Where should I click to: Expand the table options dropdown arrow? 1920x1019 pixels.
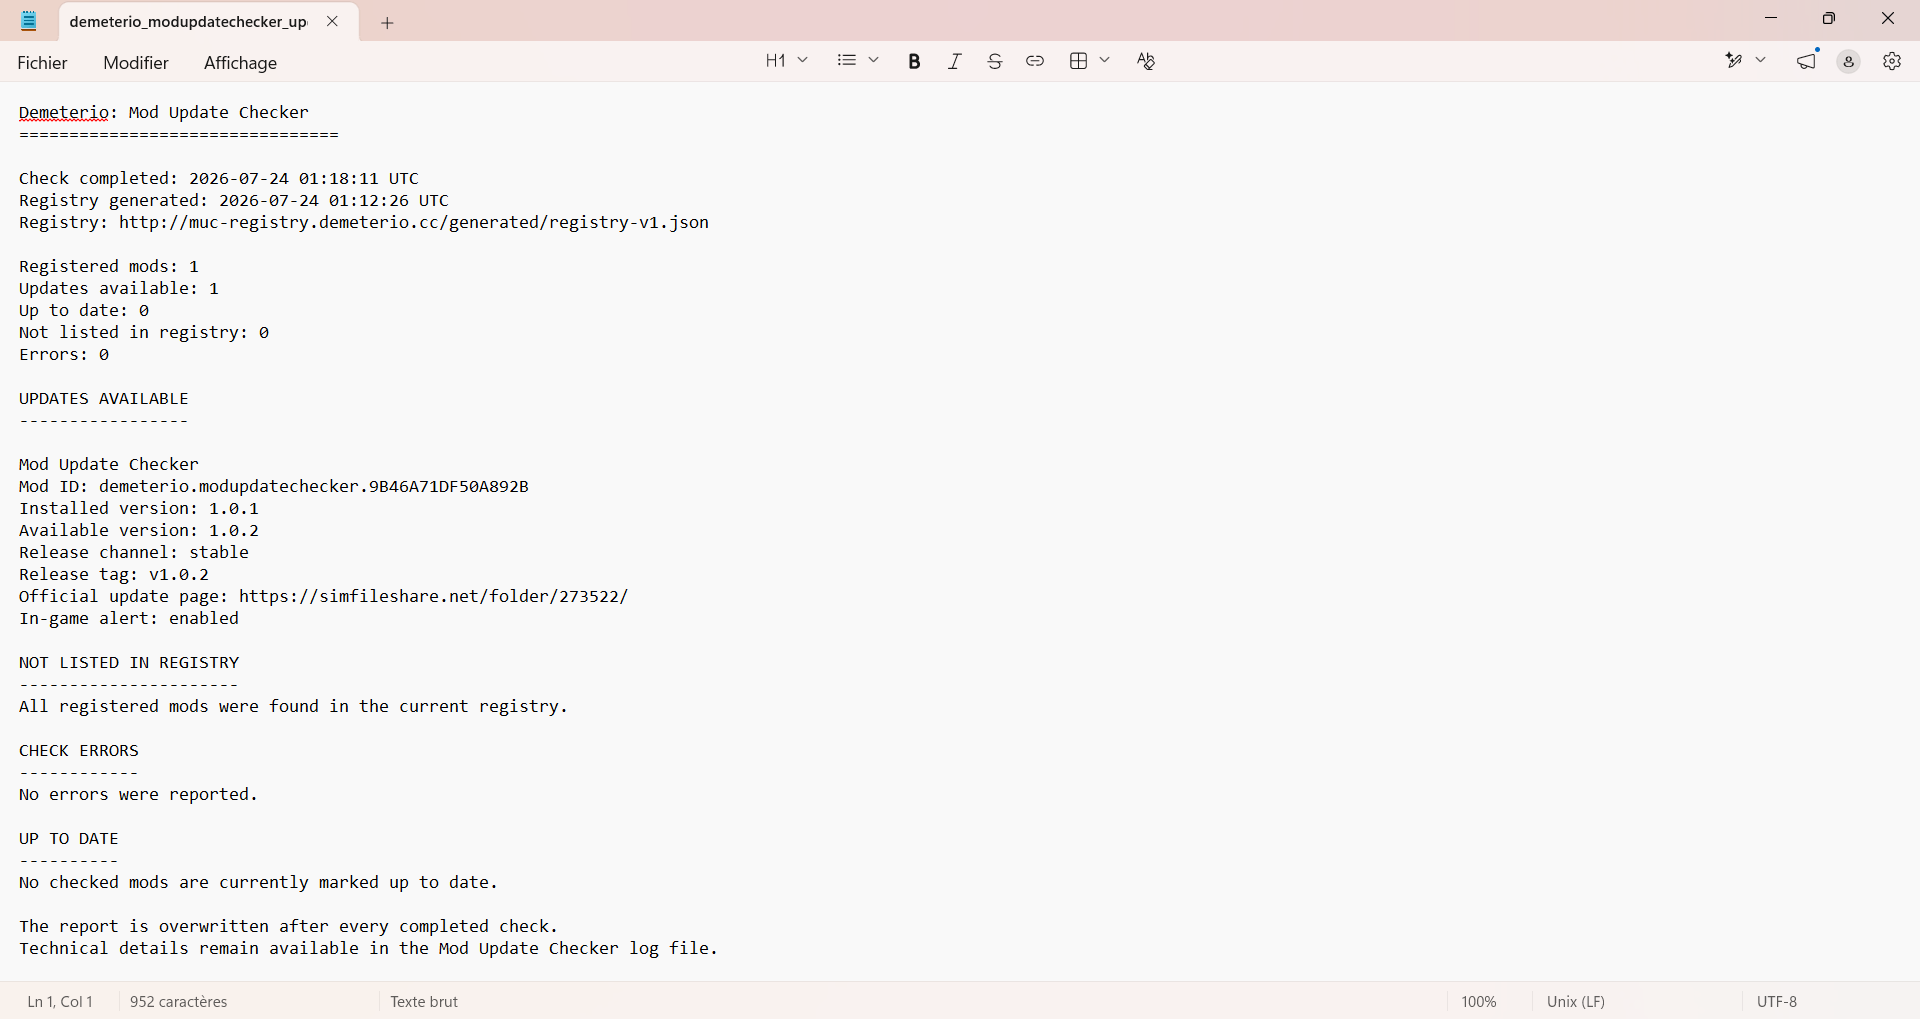pos(1105,61)
